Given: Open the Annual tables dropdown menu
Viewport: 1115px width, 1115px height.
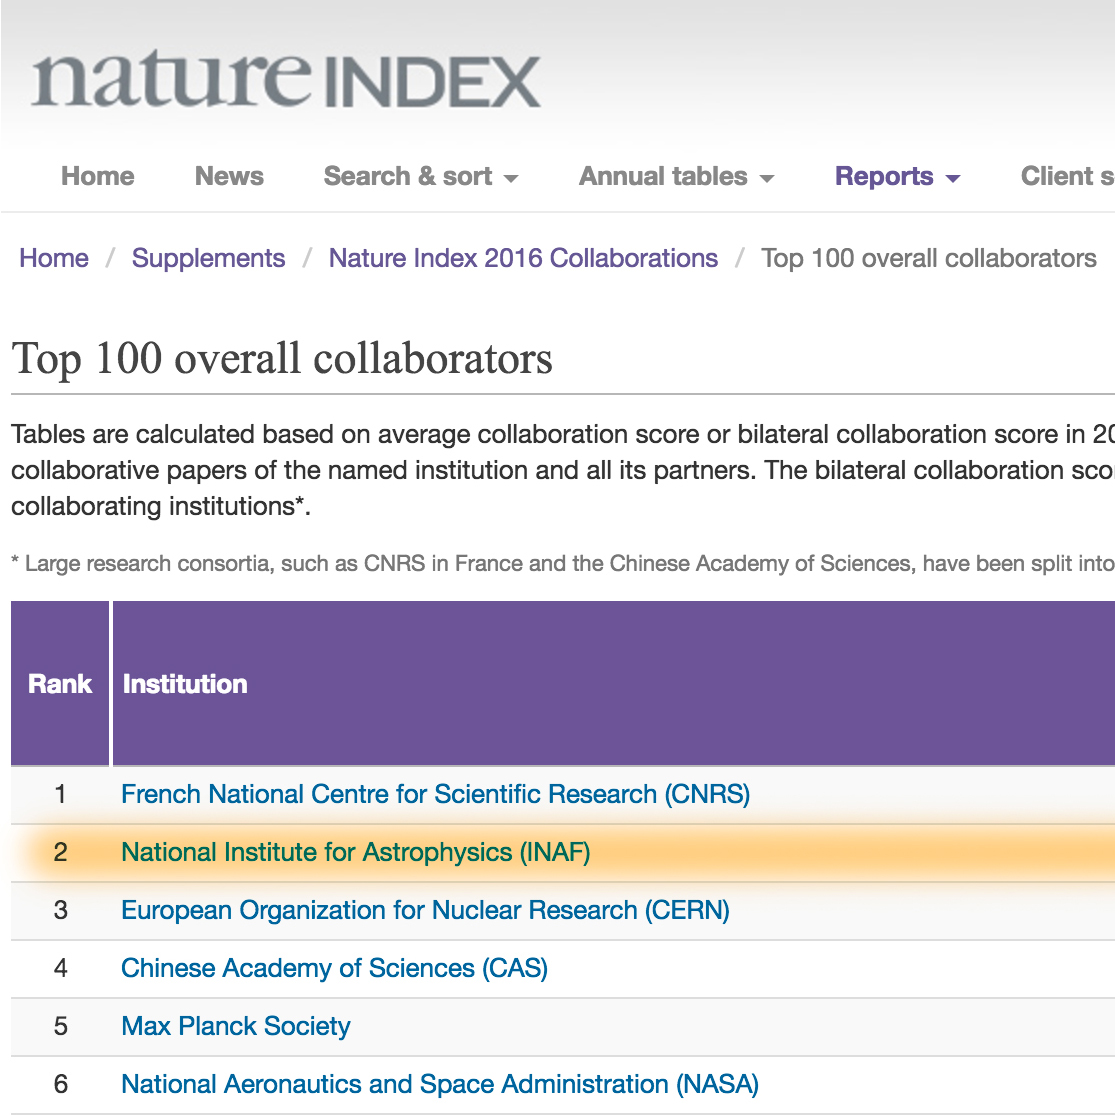Looking at the screenshot, I should pyautogui.click(x=676, y=177).
